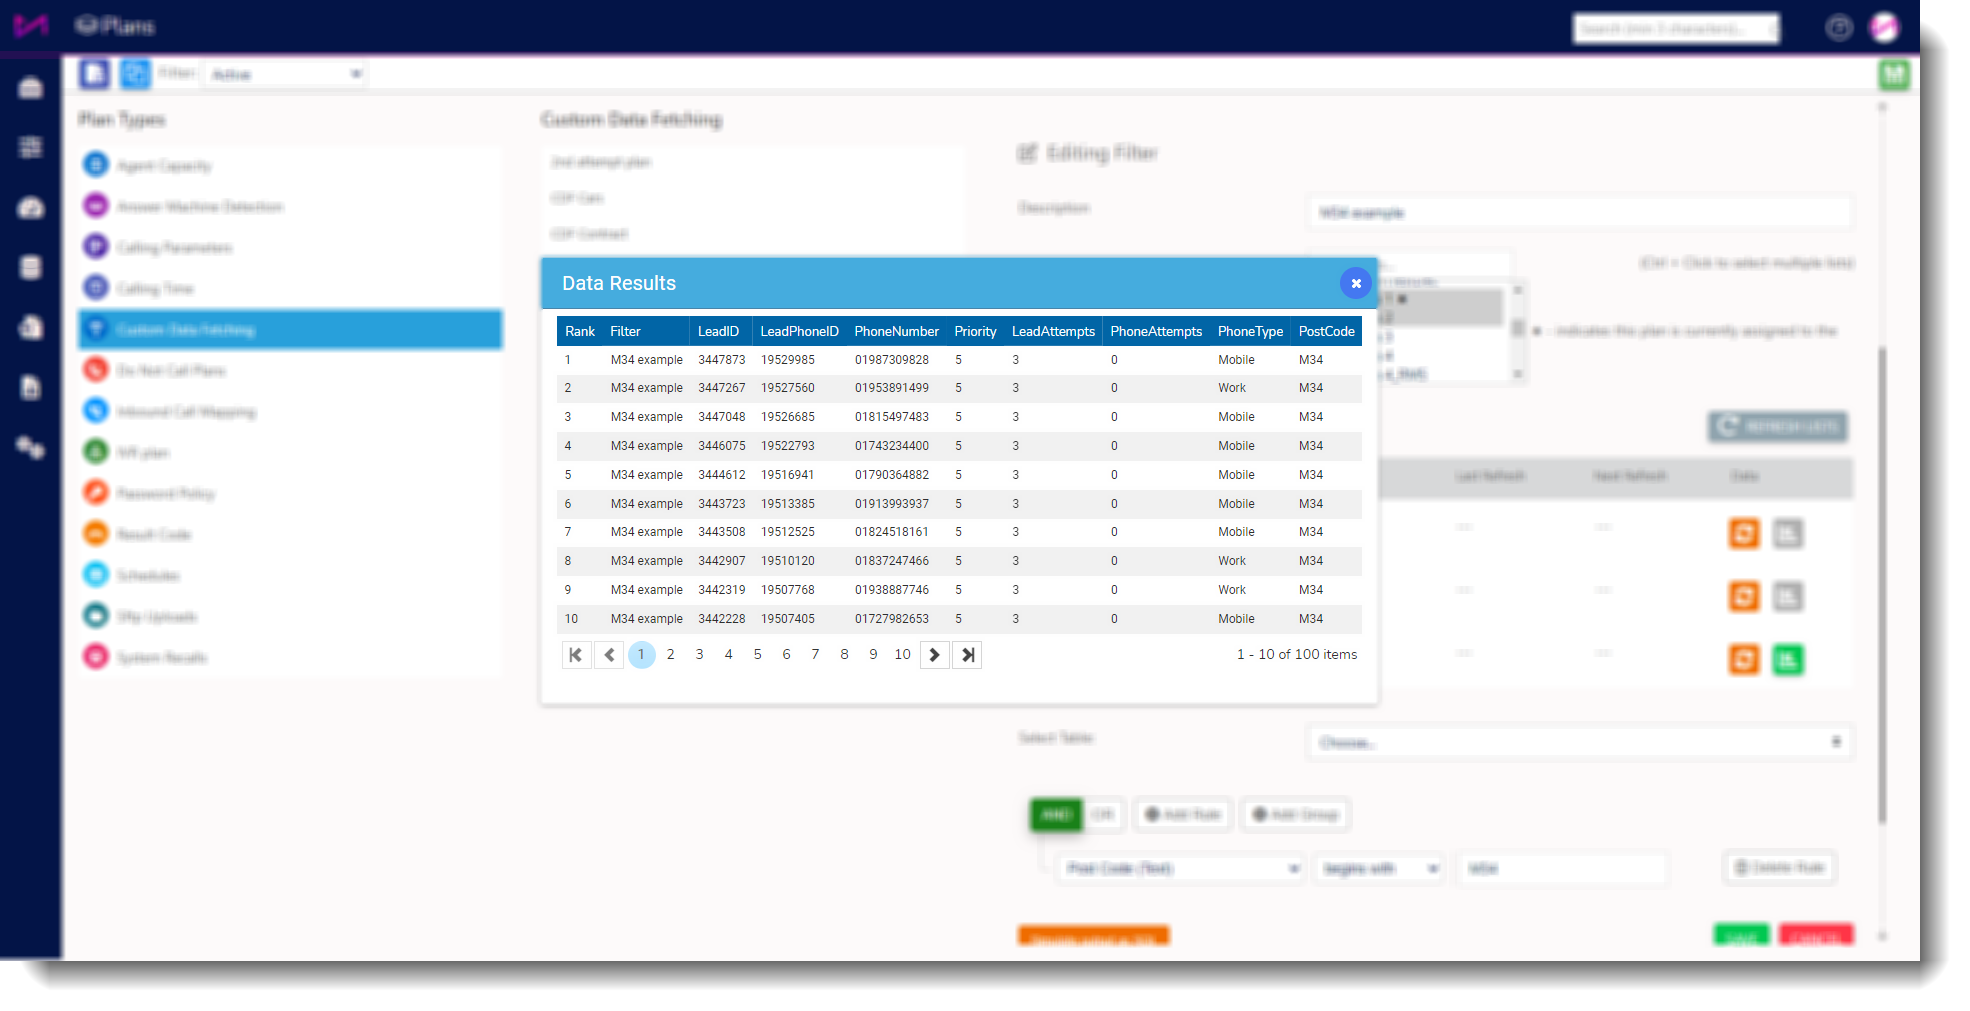Viewport: 1970px width, 1011px height.
Task: Click the red Cancel button
Action: pyautogui.click(x=1816, y=935)
